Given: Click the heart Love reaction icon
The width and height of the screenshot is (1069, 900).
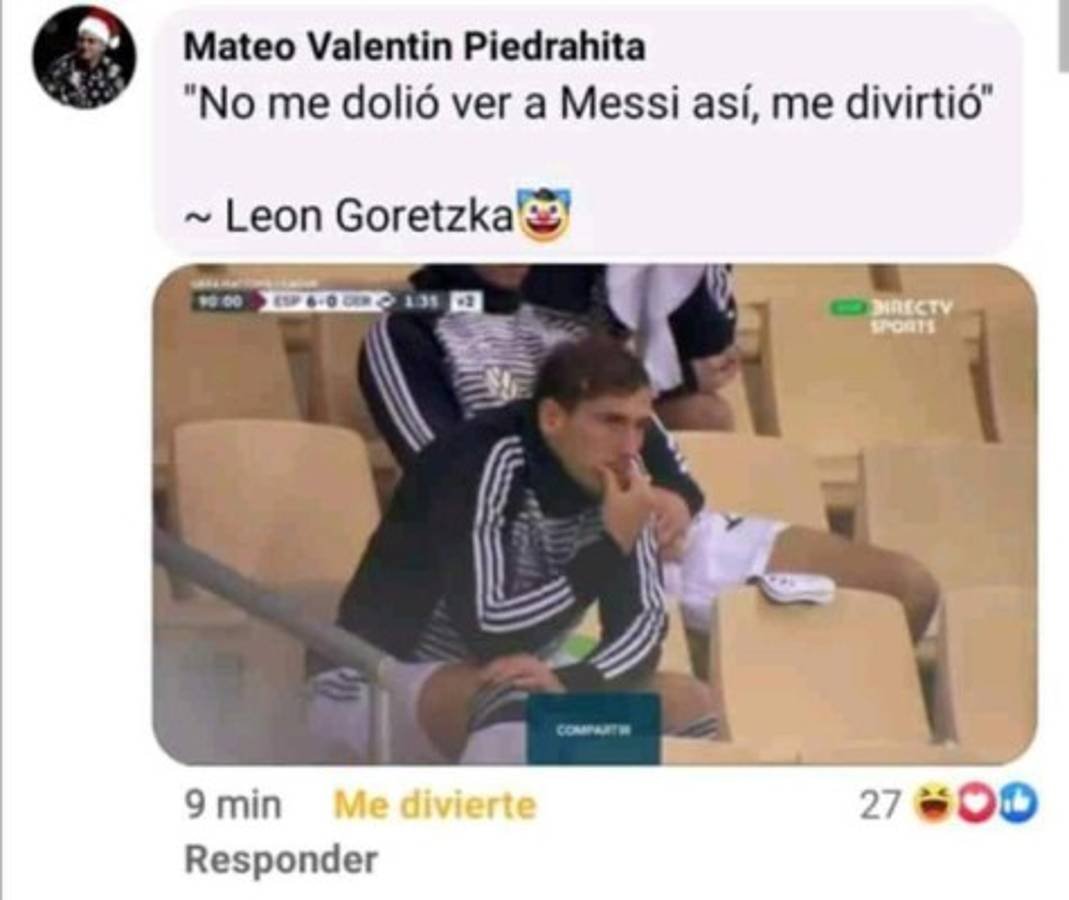Looking at the screenshot, I should click(x=974, y=804).
